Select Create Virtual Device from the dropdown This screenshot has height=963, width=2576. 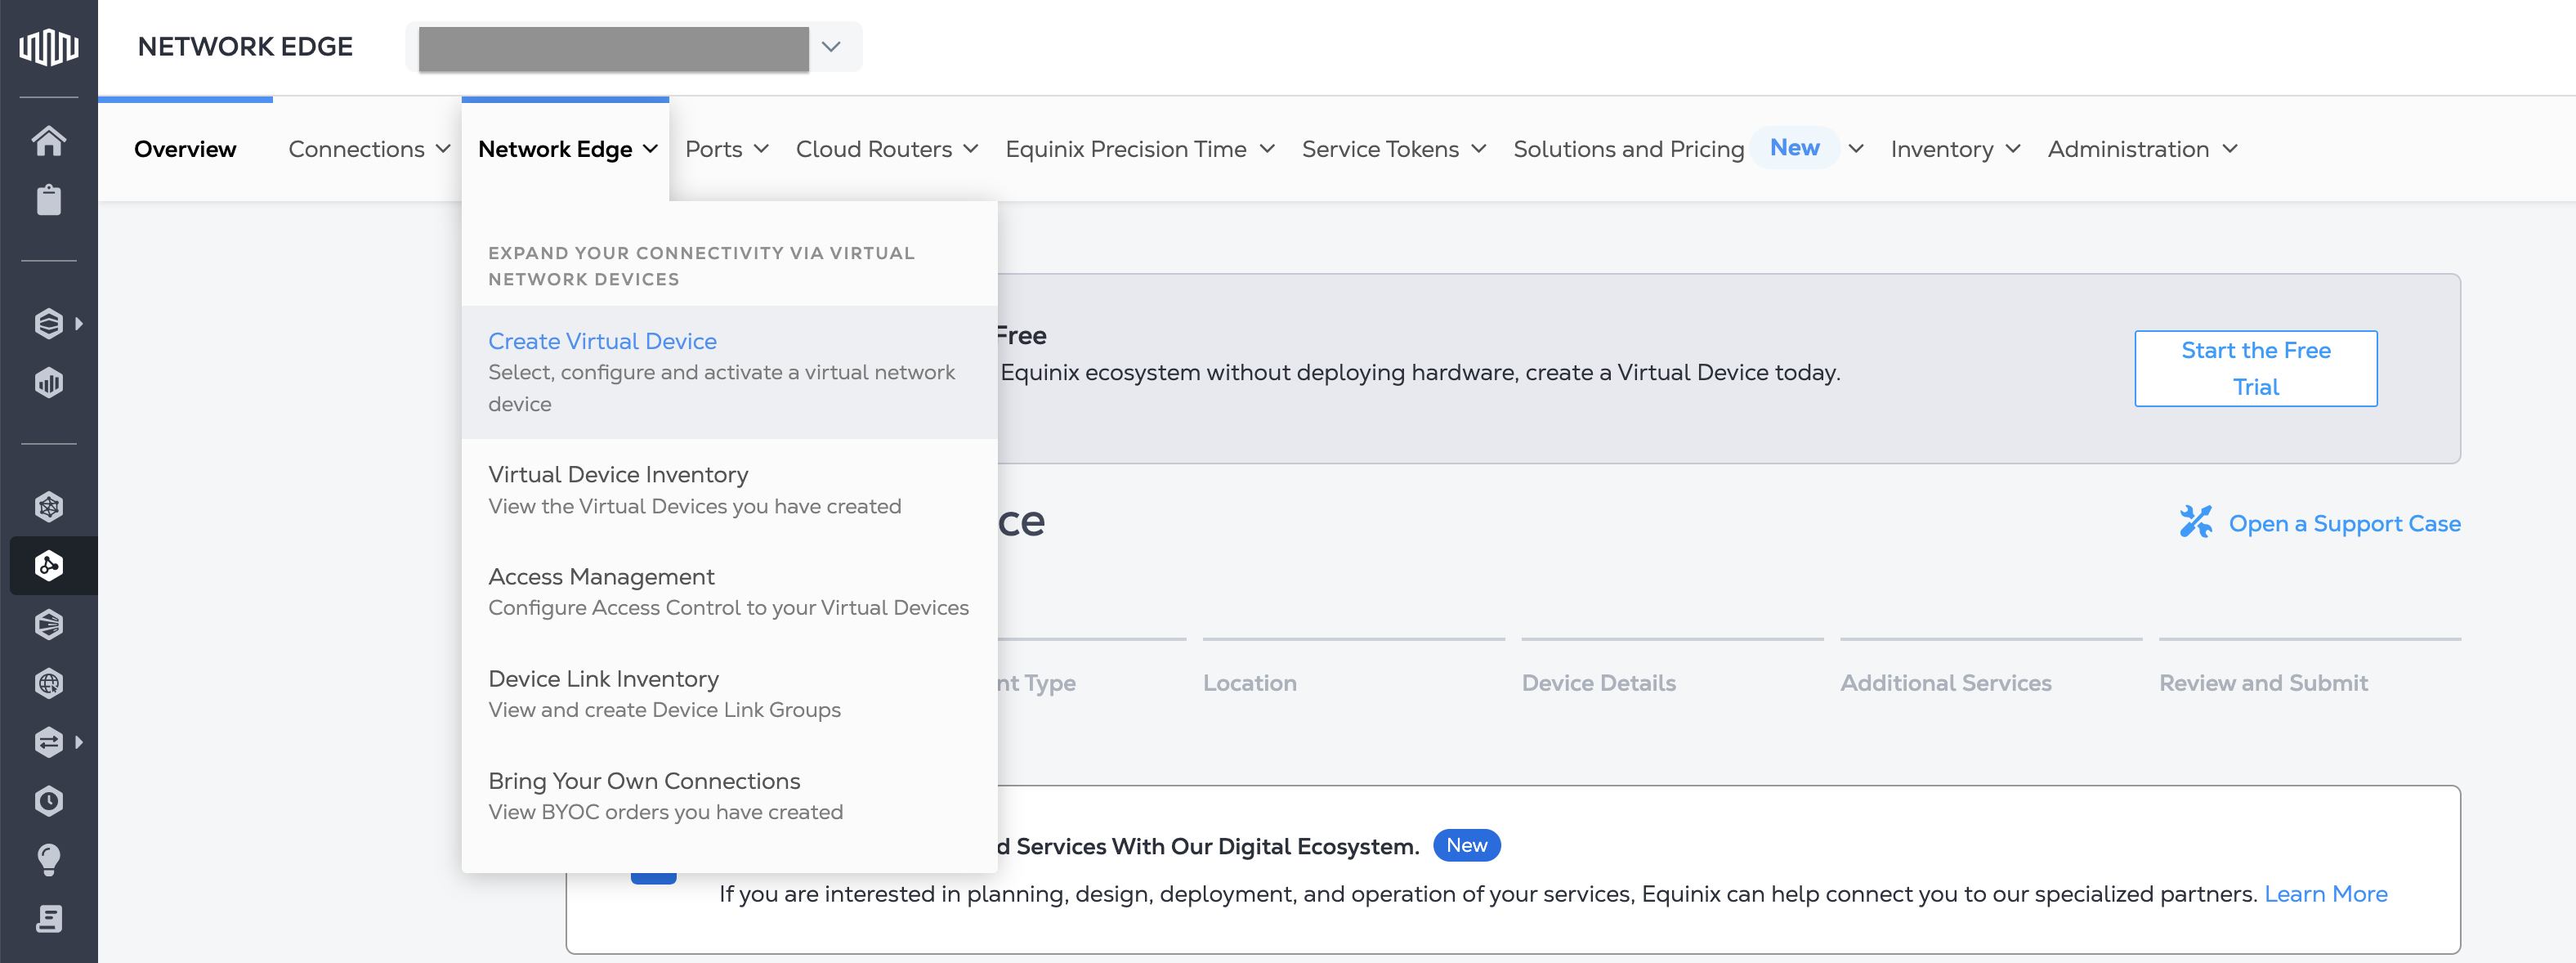pos(602,341)
